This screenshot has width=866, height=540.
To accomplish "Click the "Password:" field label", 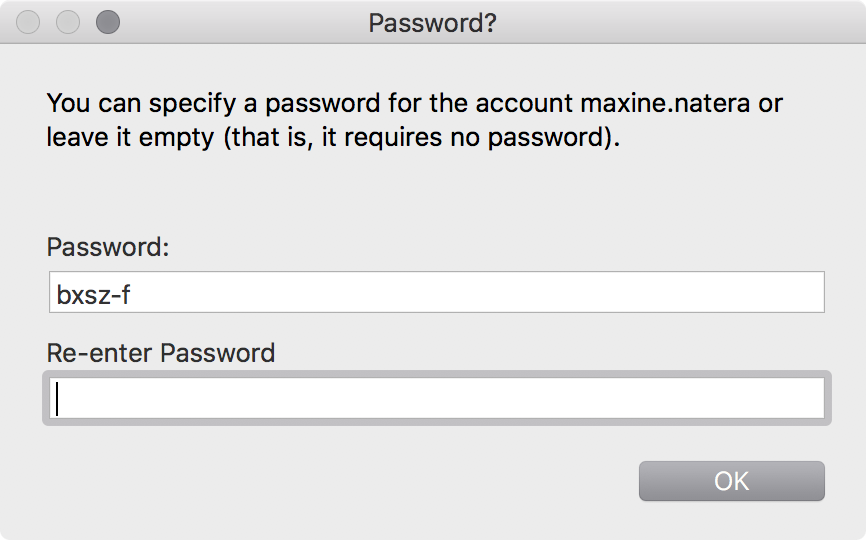I will coord(108,247).
